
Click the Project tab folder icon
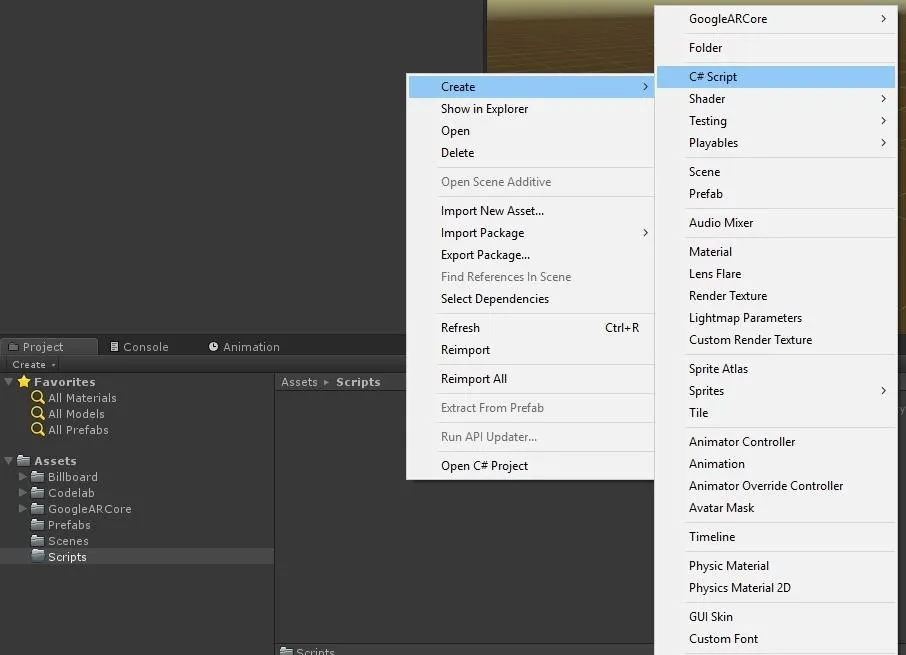(13, 347)
